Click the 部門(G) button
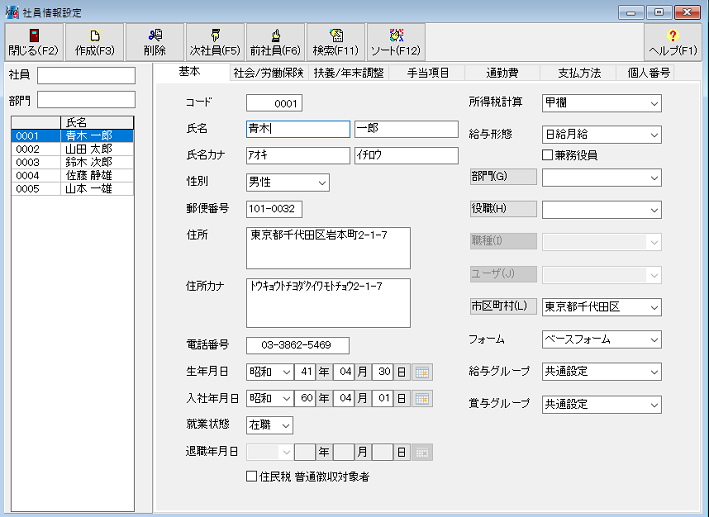The height and width of the screenshot is (517, 709). [503, 177]
